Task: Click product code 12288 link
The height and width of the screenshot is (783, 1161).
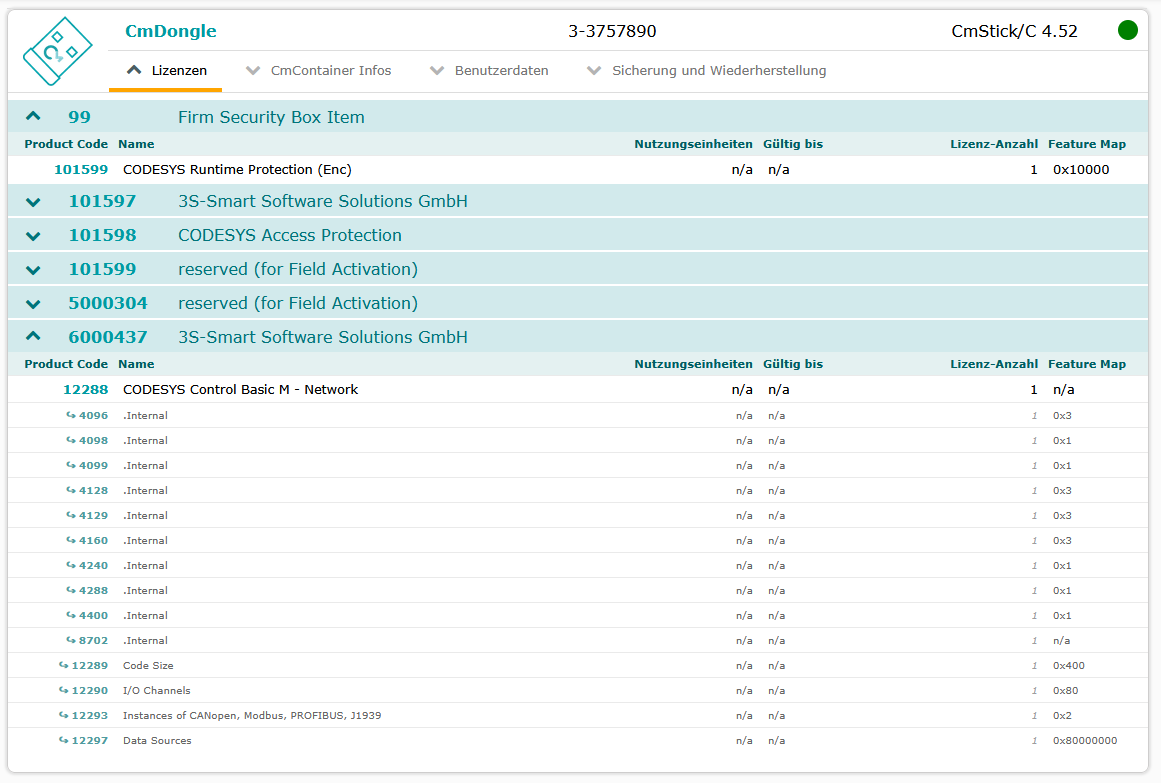Action: [85, 389]
